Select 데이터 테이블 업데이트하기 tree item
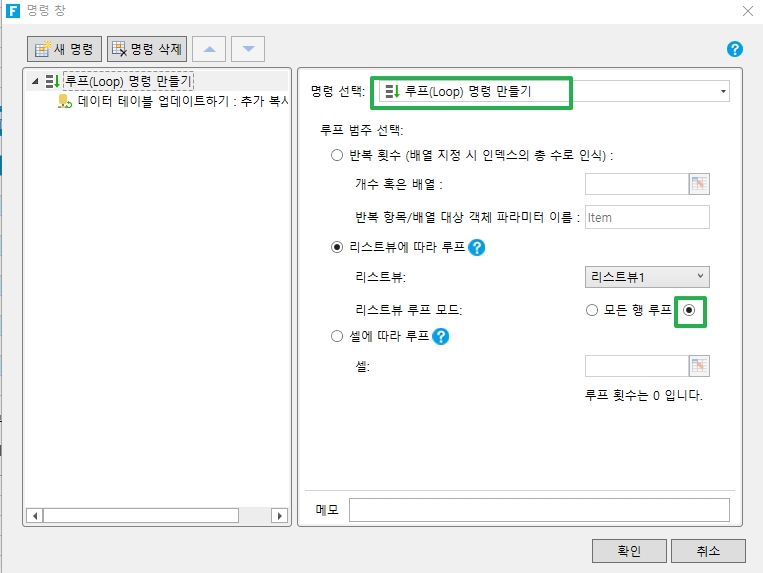This screenshot has height=573, width=763. tap(182, 101)
